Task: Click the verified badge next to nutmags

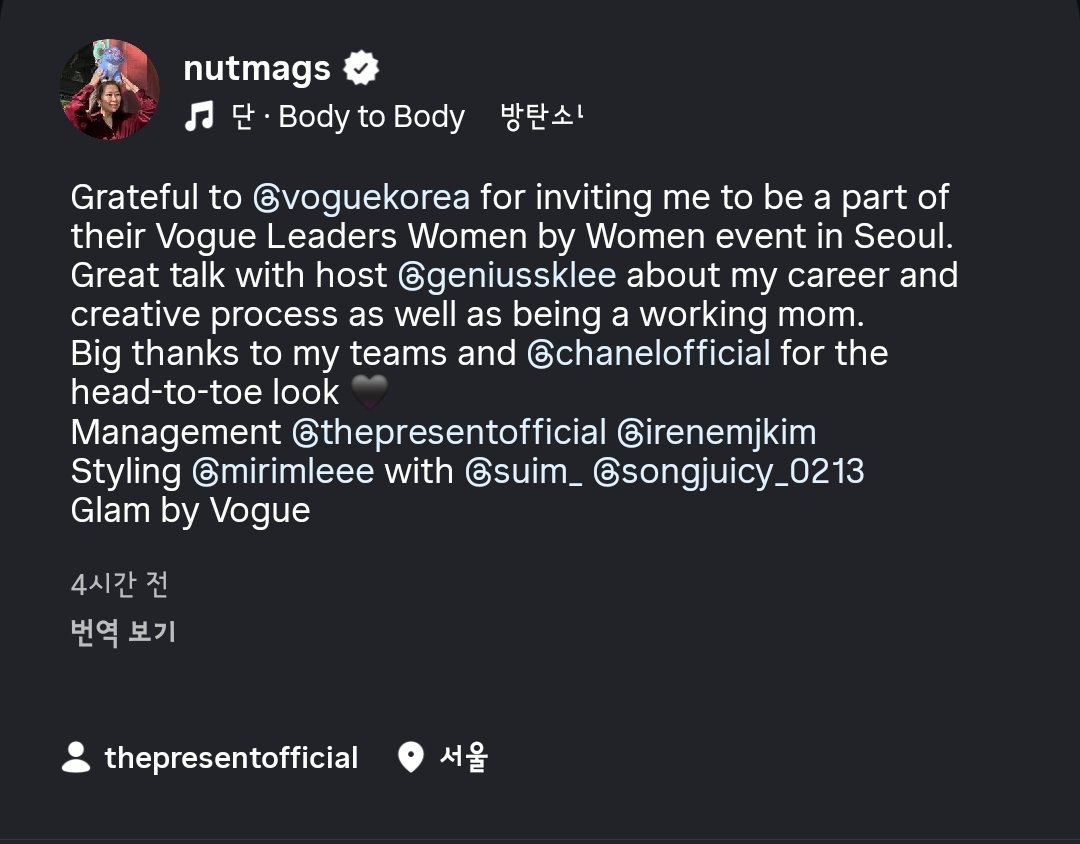Action: (361, 69)
